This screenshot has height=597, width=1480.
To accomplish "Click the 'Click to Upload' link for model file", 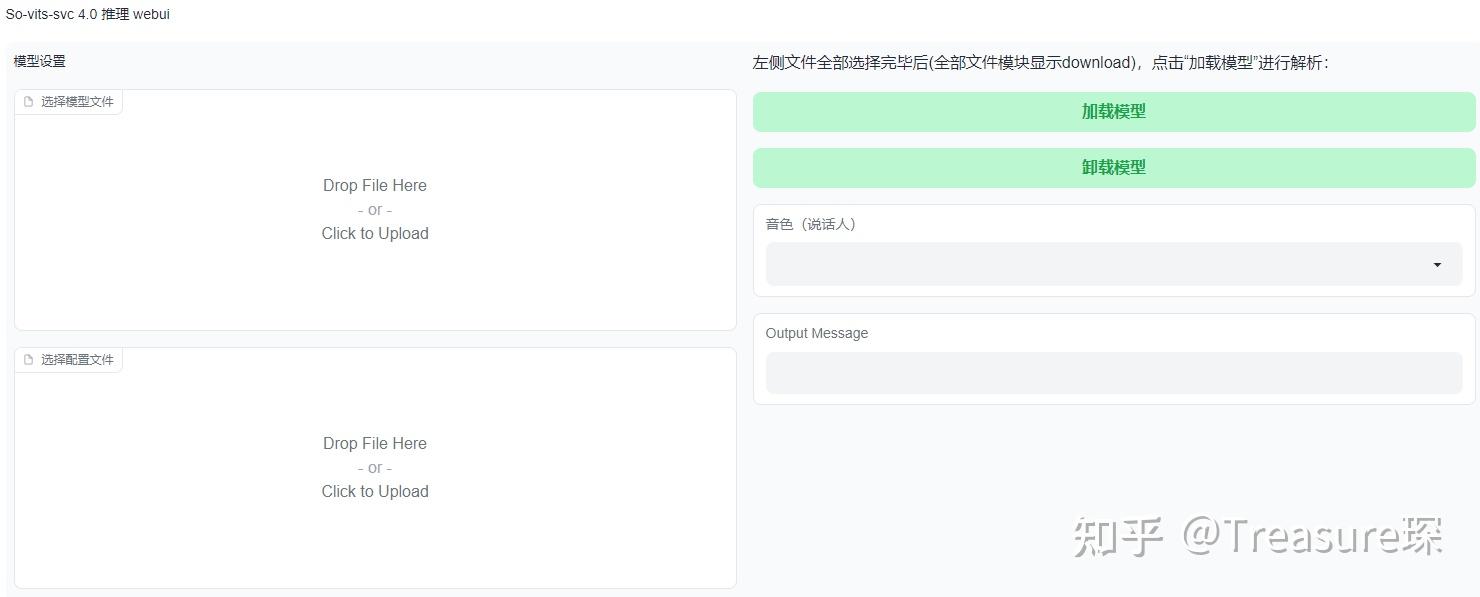I will 374,233.
